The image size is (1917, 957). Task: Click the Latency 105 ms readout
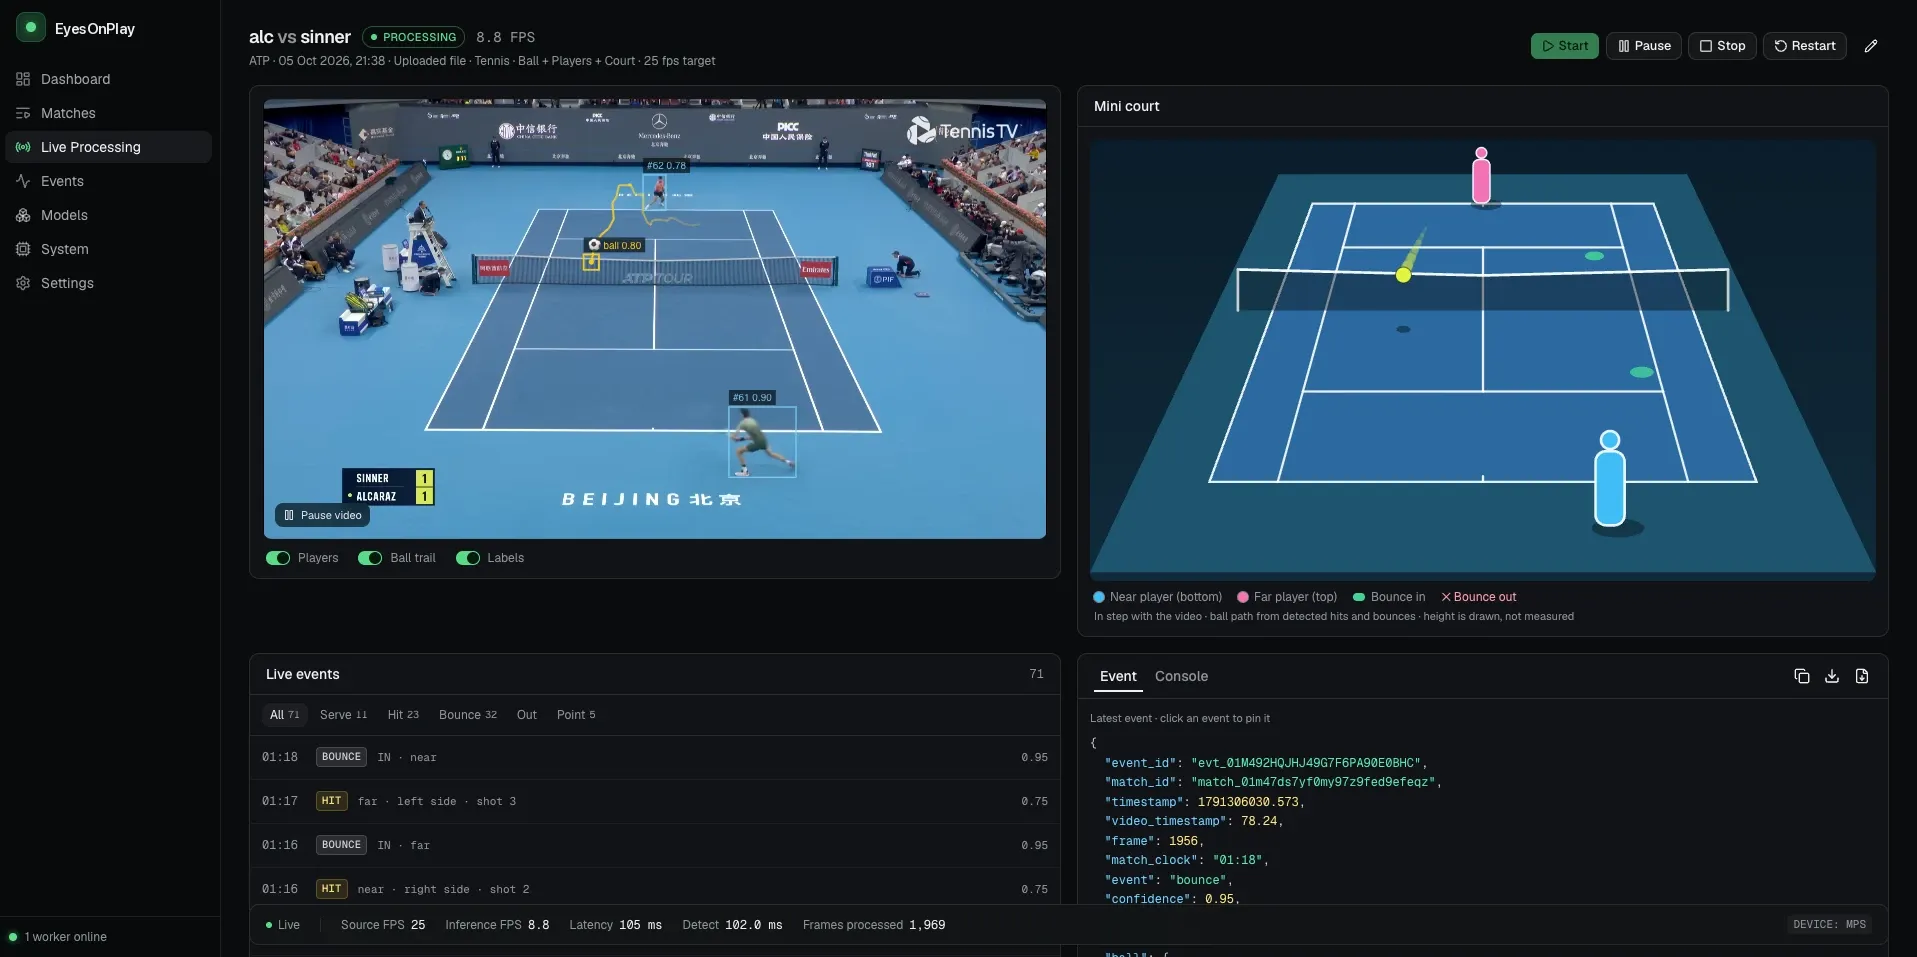click(615, 925)
